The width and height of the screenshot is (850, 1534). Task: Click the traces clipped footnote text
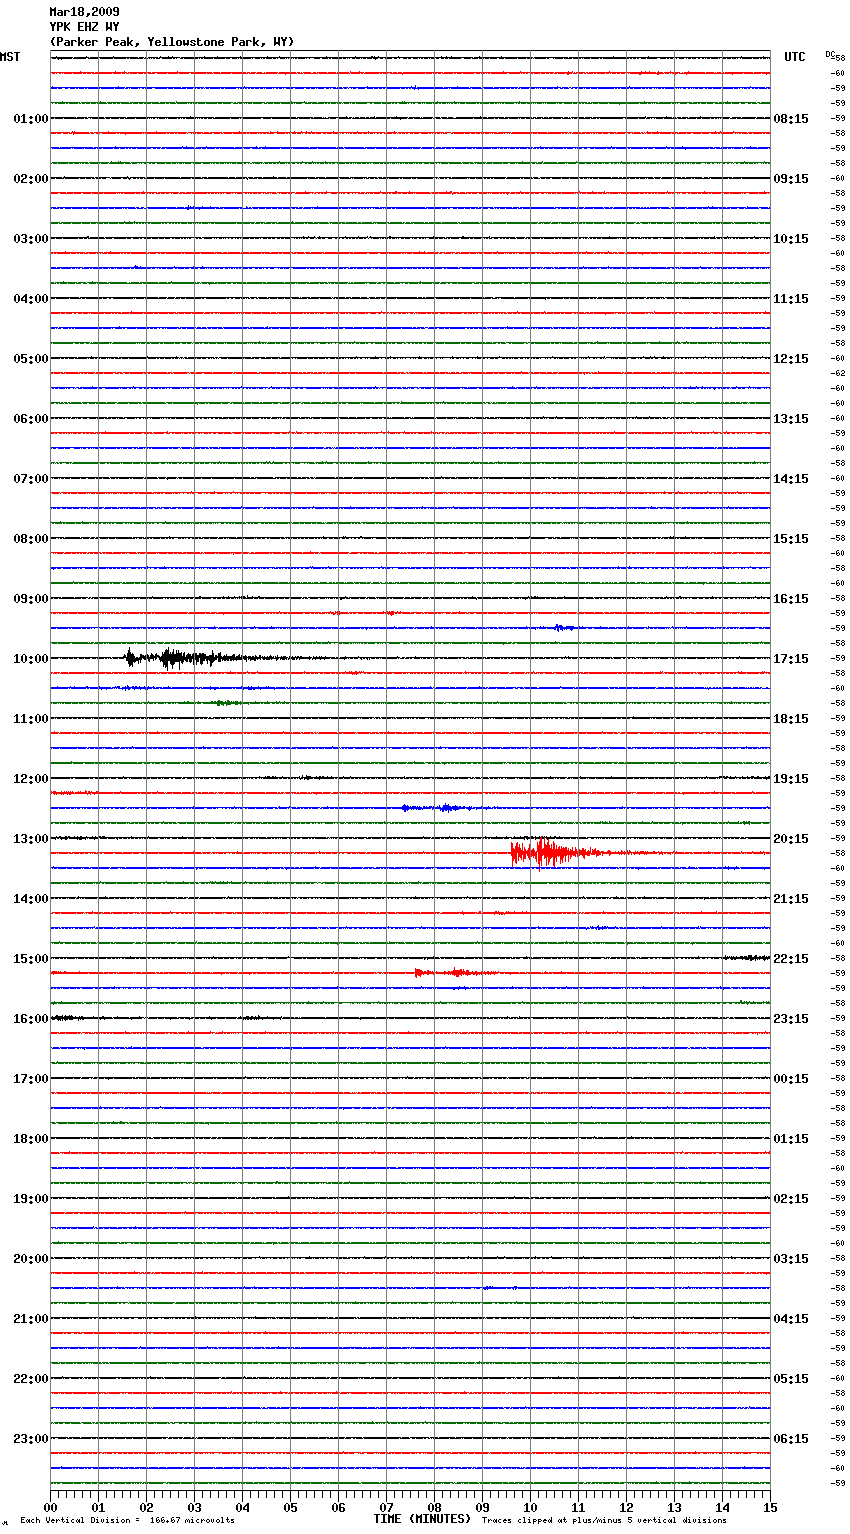604,1520
